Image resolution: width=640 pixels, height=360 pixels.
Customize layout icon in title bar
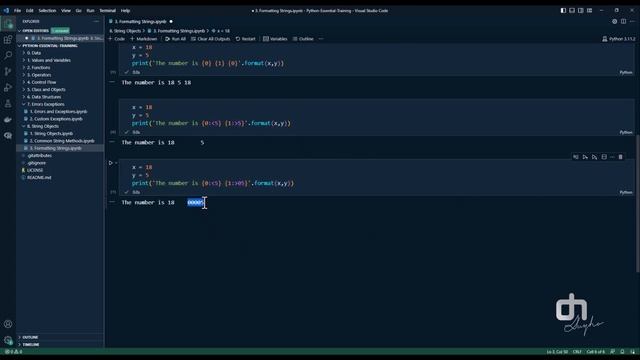(x=589, y=10)
